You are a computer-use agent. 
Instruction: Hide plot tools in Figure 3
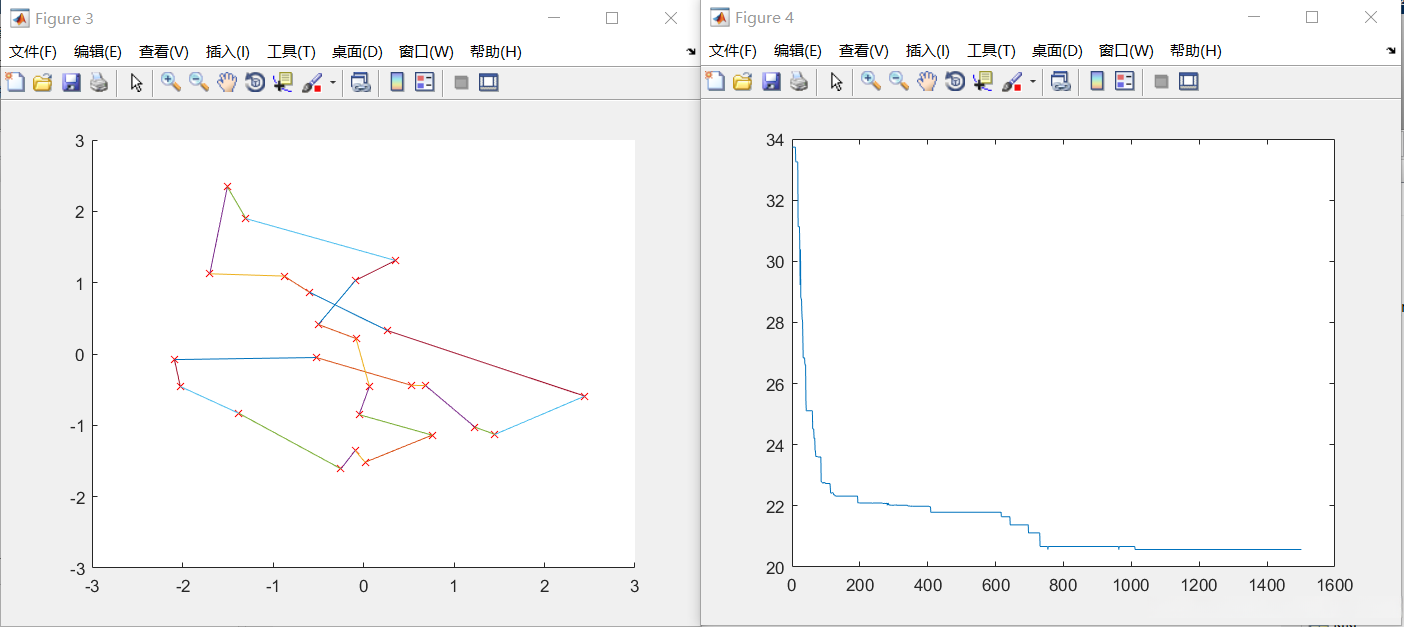[461, 83]
